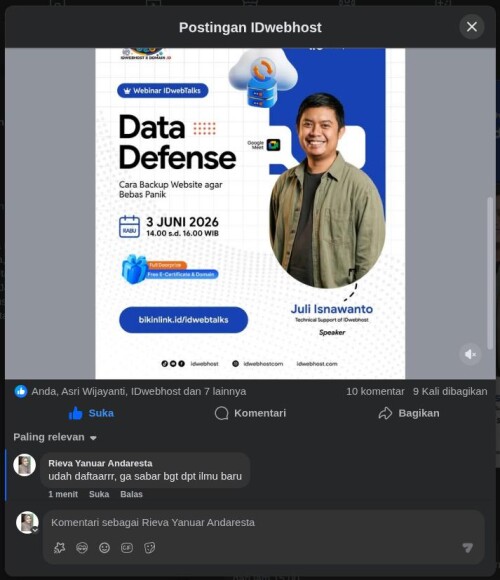The width and height of the screenshot is (500, 580).
Task: Switch the commenting profile via the avatar chevron
Action: pyautogui.click(x=35, y=530)
